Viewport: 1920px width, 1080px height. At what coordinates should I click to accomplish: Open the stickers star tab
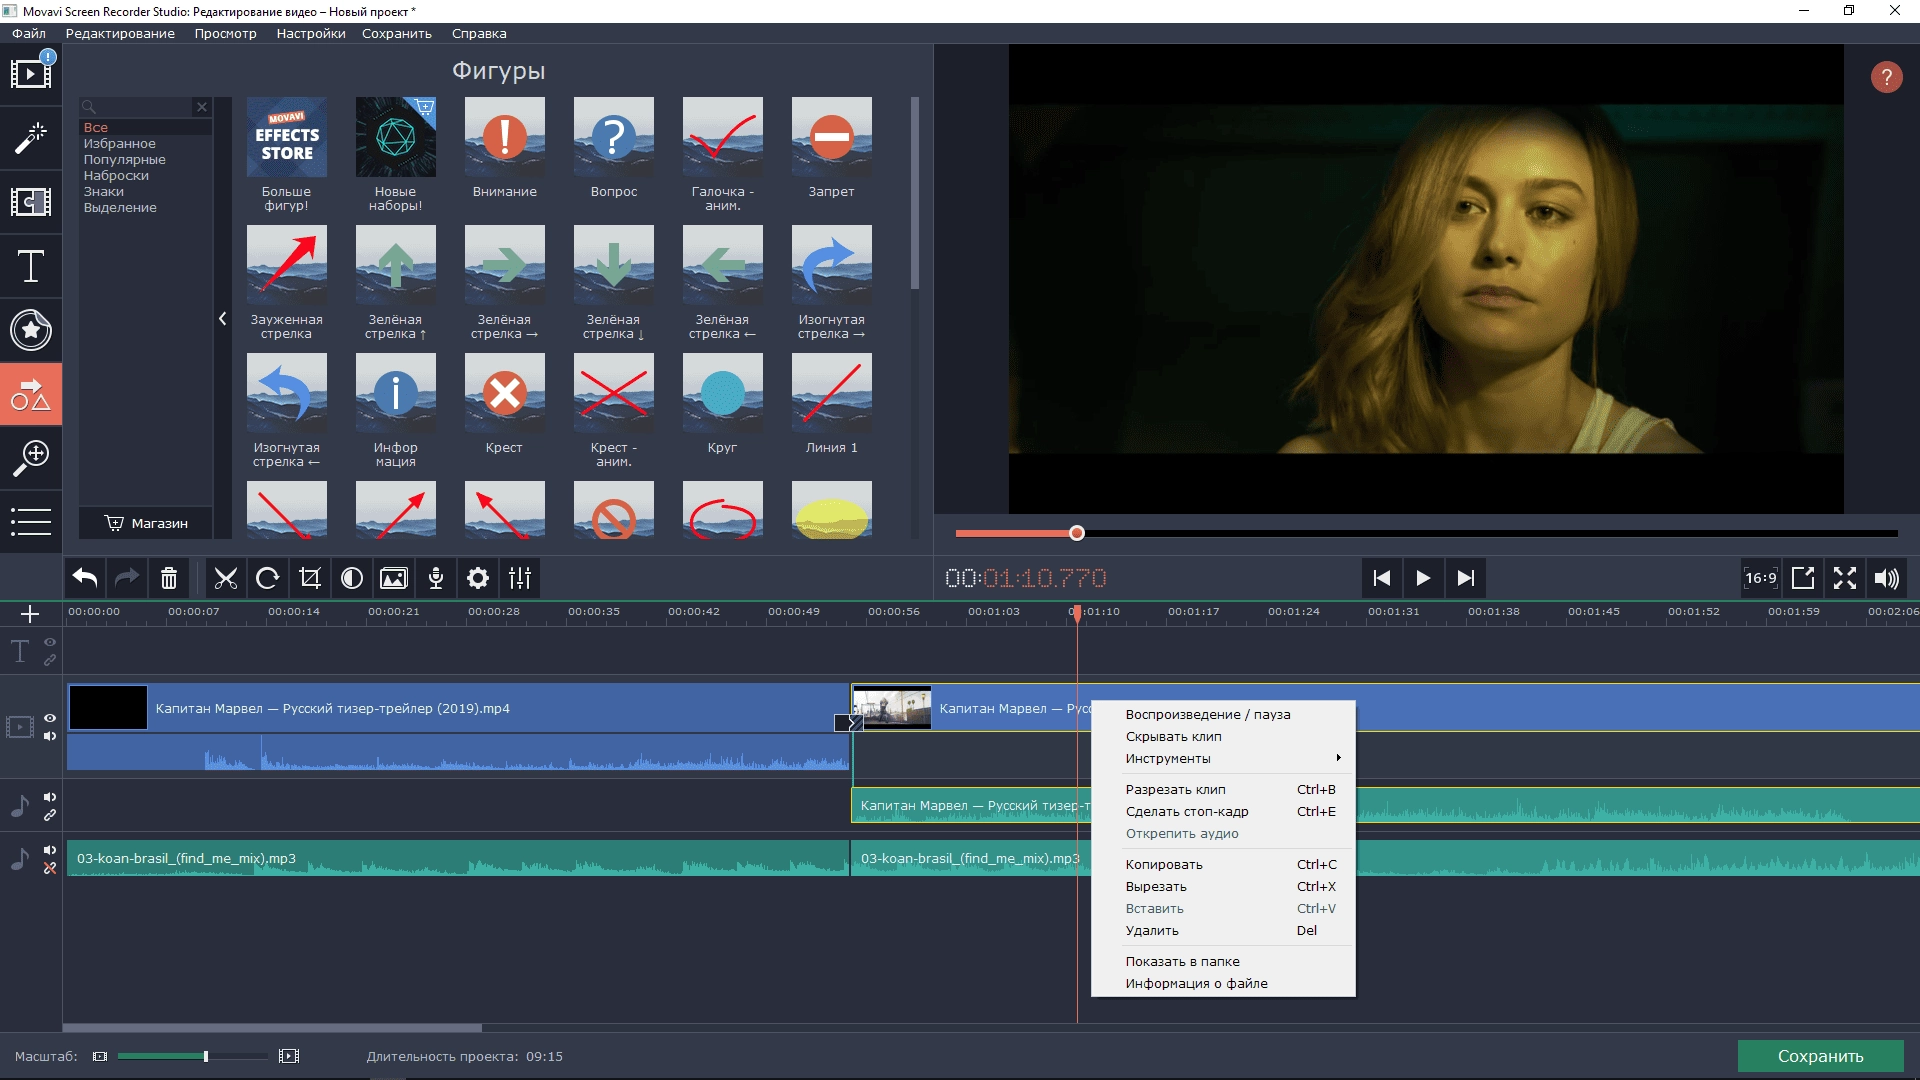click(31, 330)
